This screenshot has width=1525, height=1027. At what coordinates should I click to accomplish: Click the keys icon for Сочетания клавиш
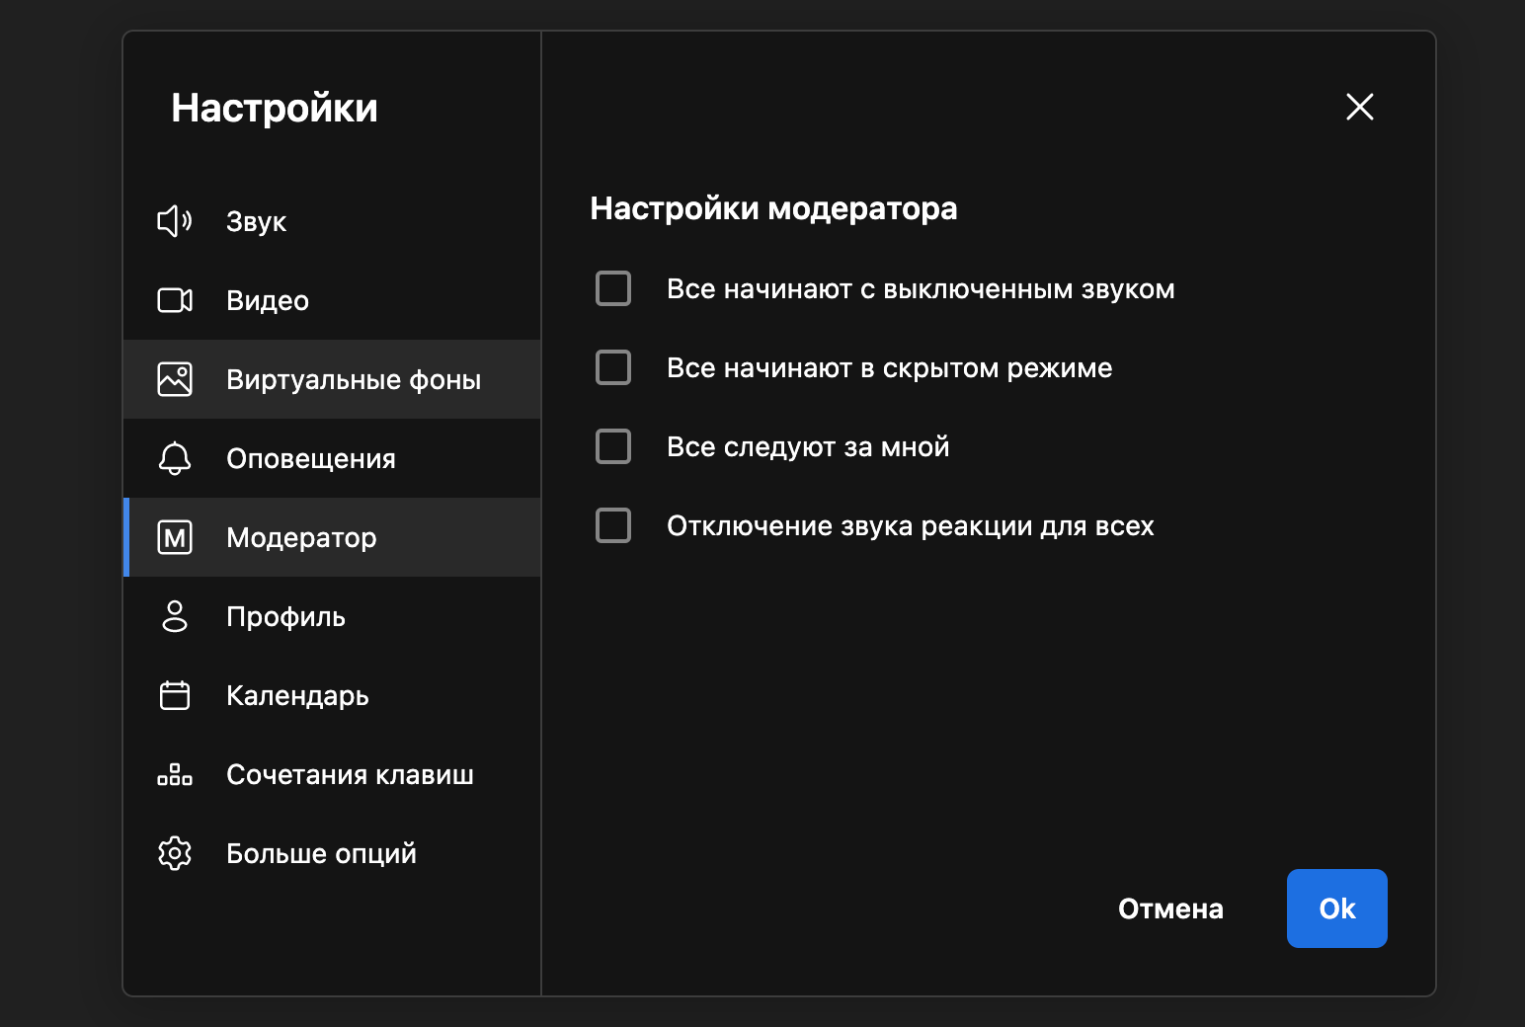175,774
